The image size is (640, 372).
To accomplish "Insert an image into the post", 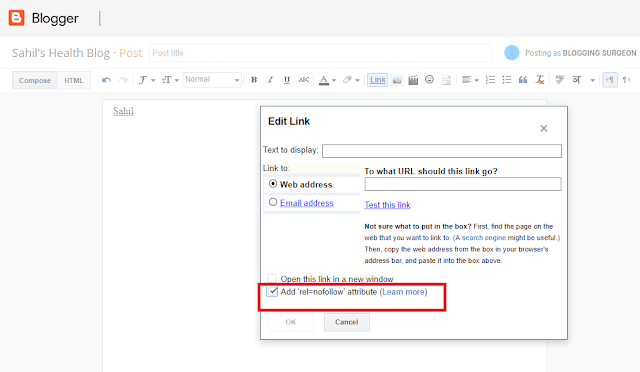I will 397,80.
